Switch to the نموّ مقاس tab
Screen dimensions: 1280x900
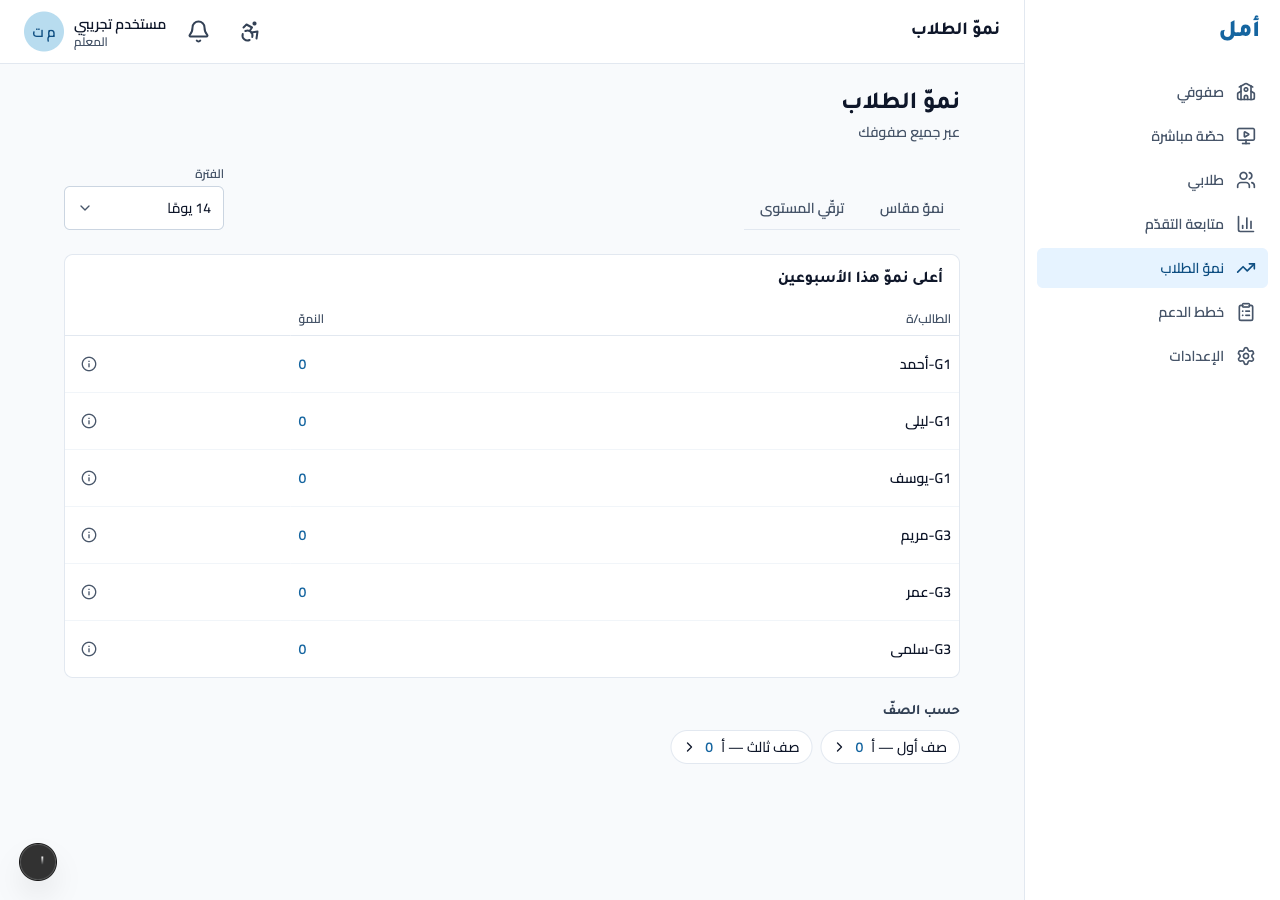click(x=911, y=208)
